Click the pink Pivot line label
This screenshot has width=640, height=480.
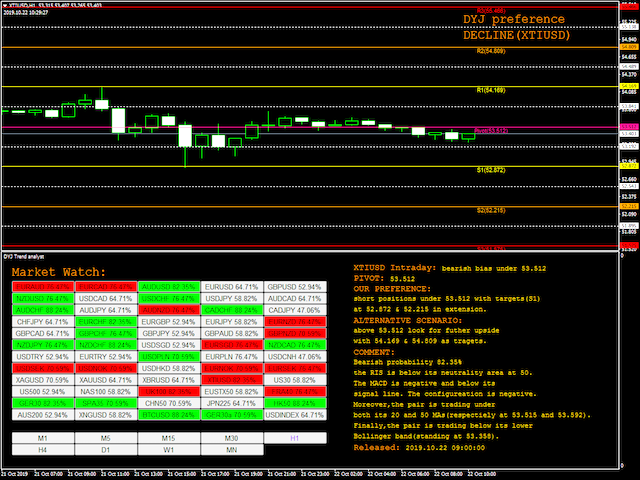491,130
